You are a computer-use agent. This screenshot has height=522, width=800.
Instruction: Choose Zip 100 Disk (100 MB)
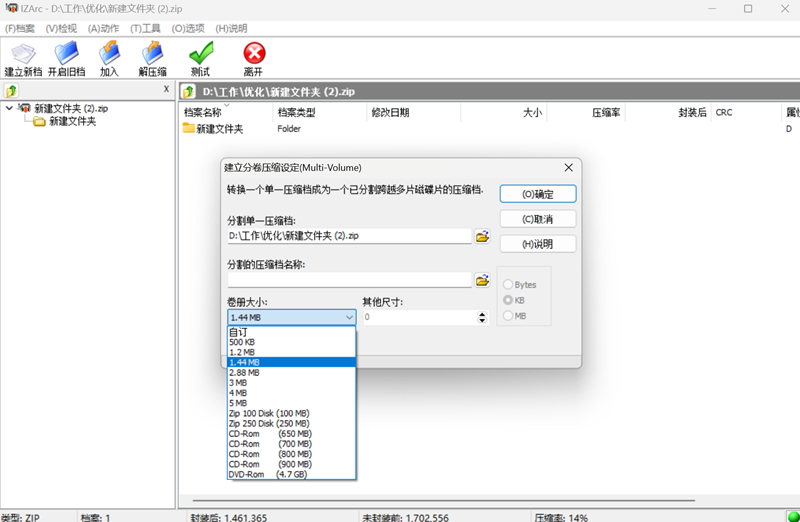click(291, 413)
